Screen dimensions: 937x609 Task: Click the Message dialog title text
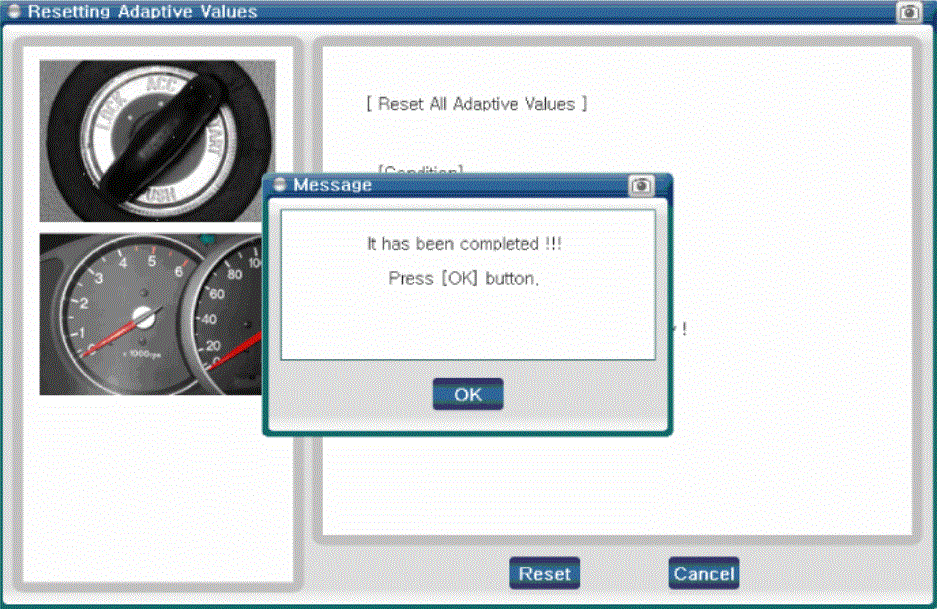[332, 185]
